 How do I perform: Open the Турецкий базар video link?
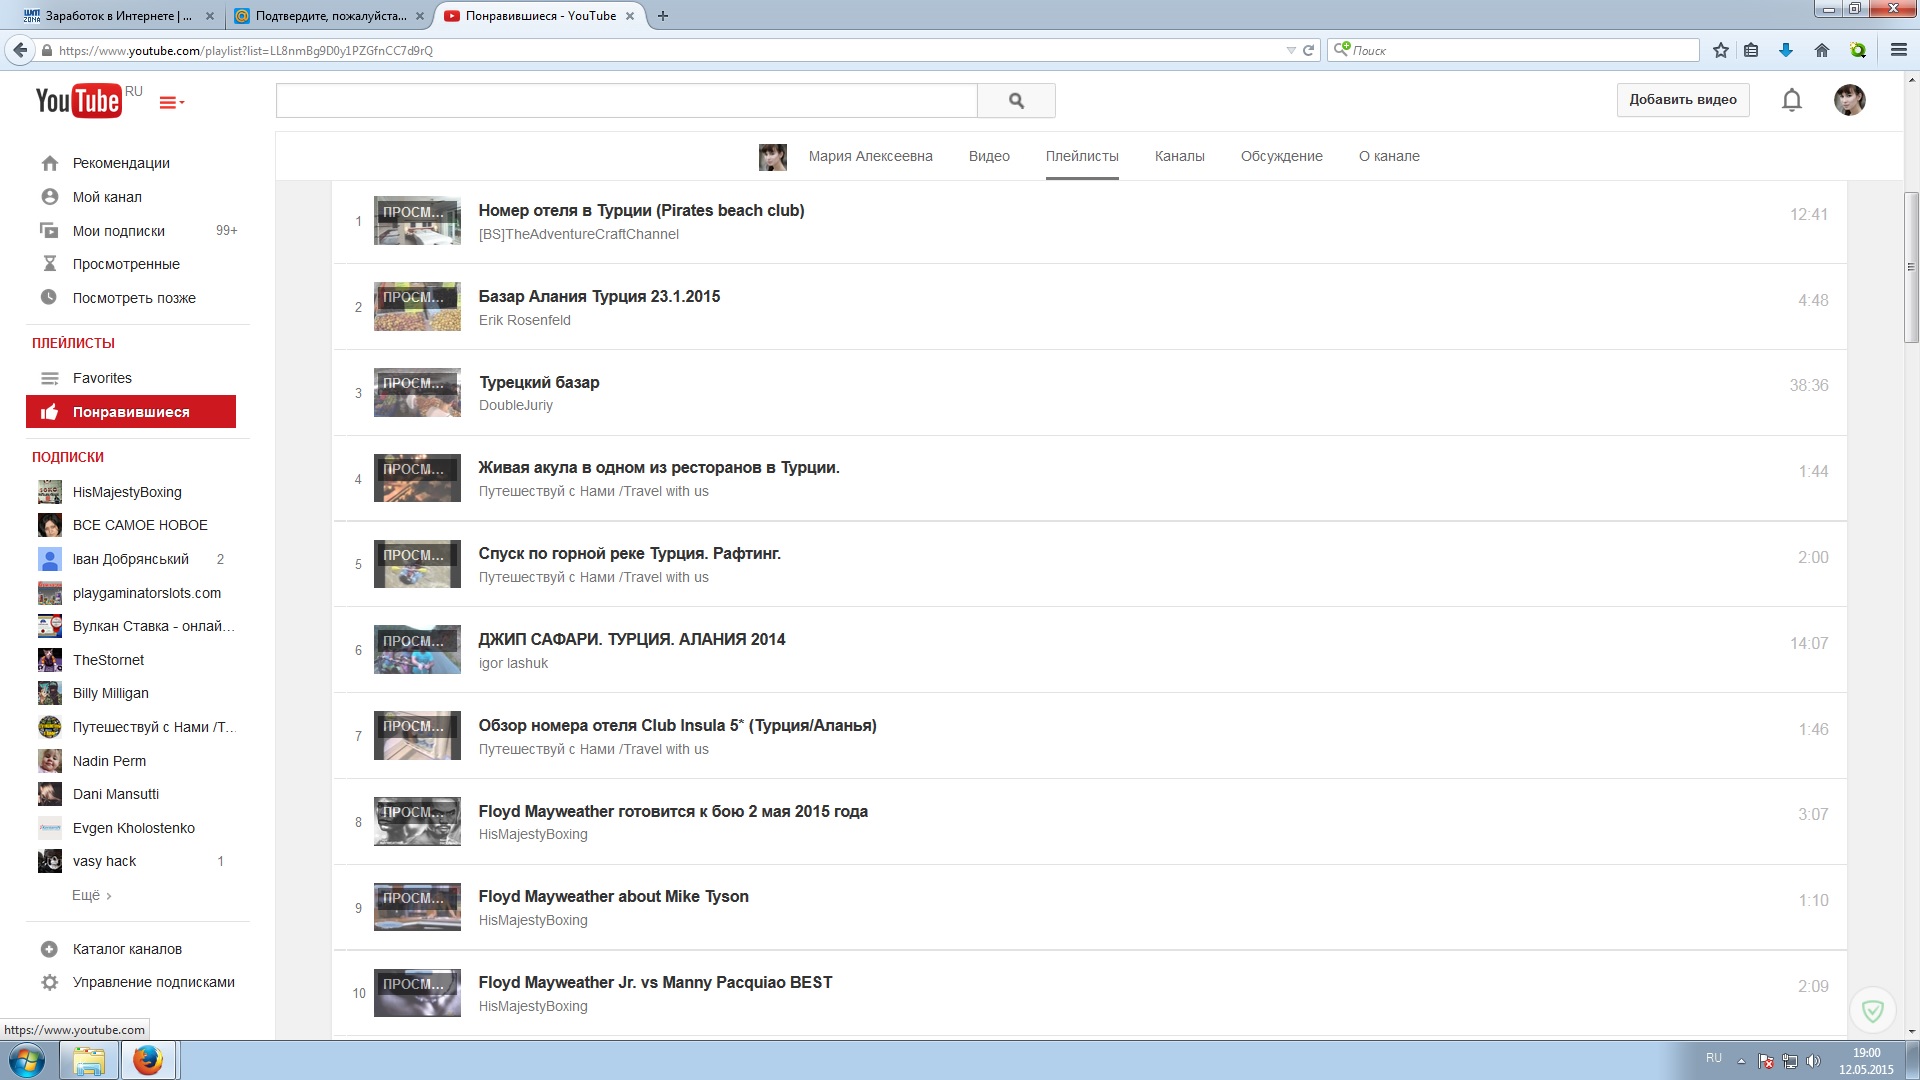[x=539, y=382]
